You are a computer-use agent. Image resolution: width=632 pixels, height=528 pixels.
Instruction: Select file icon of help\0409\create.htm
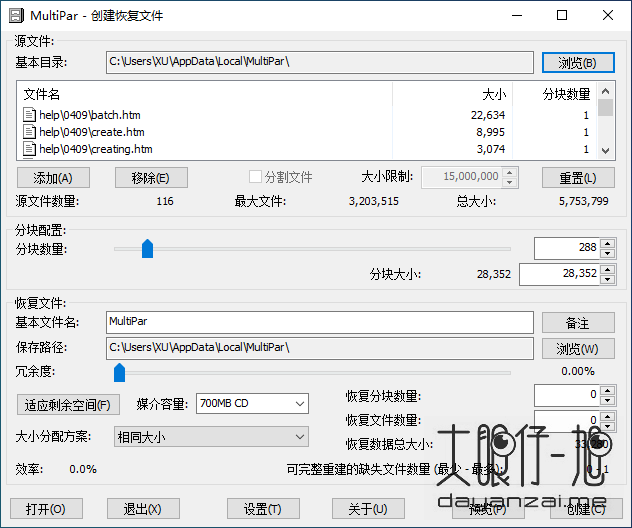(x=29, y=132)
